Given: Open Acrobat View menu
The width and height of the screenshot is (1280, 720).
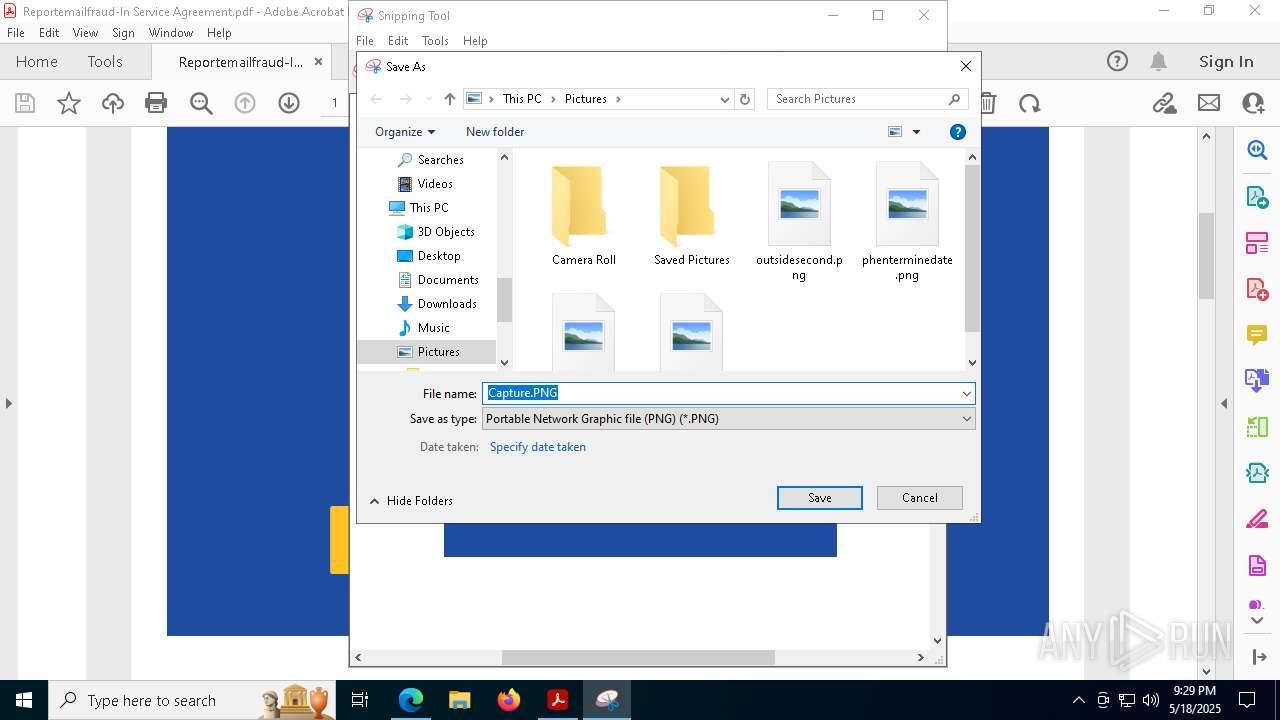Looking at the screenshot, I should click(85, 33).
